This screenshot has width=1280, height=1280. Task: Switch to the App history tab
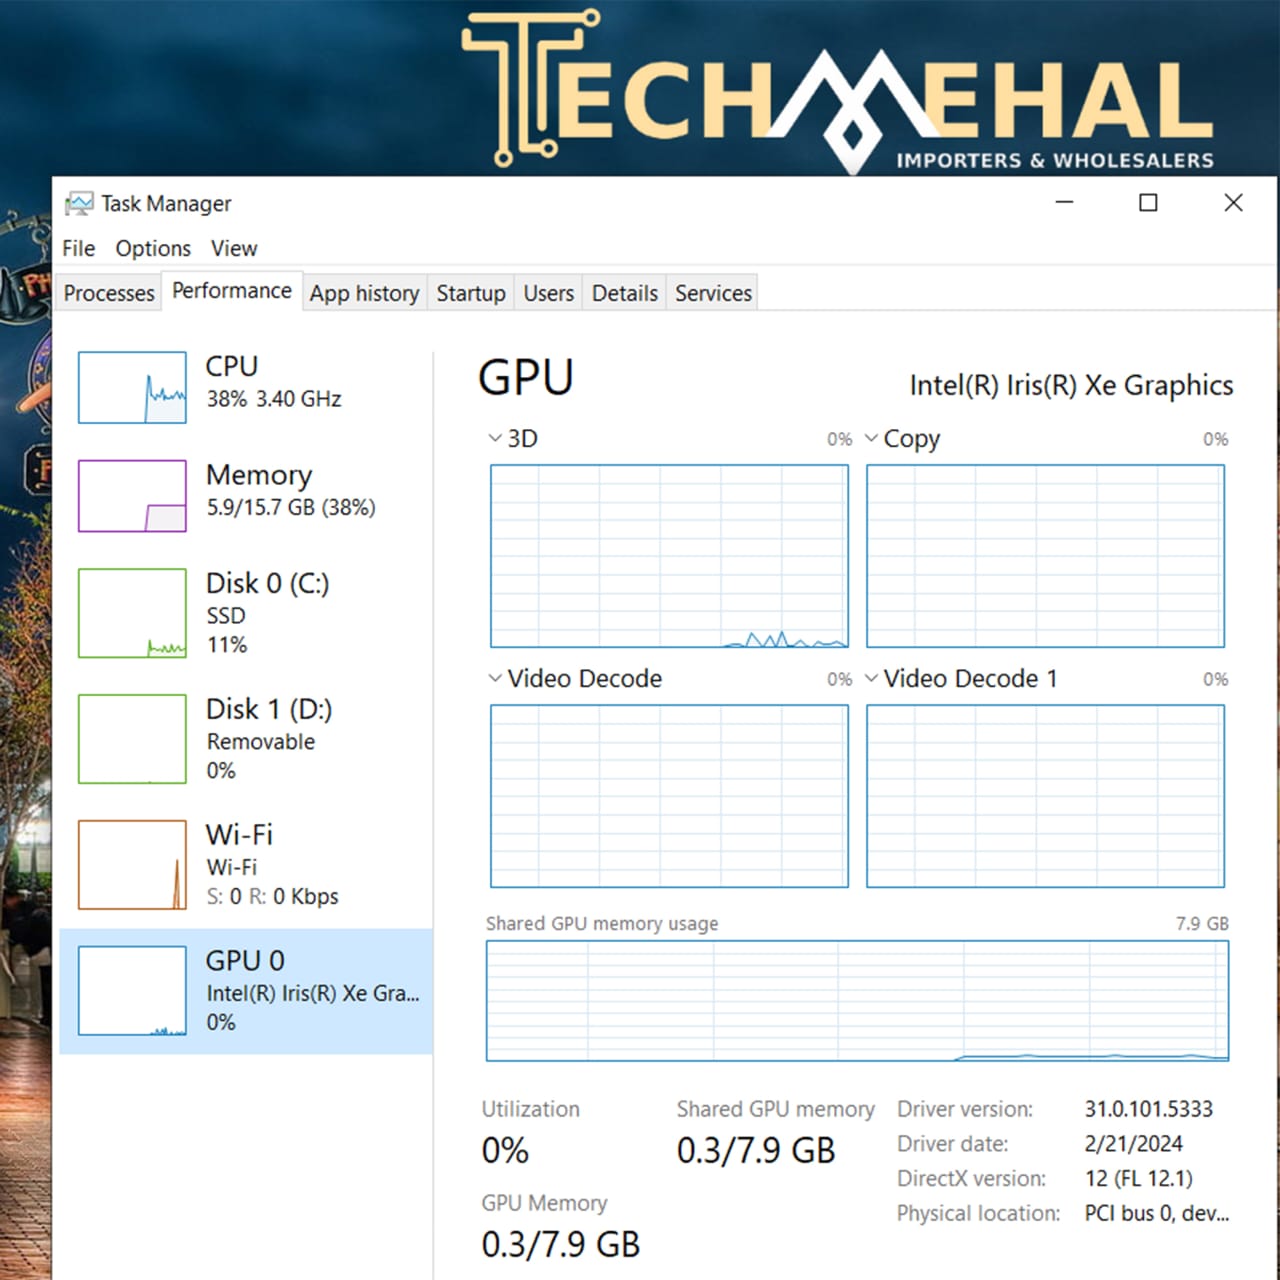364,293
